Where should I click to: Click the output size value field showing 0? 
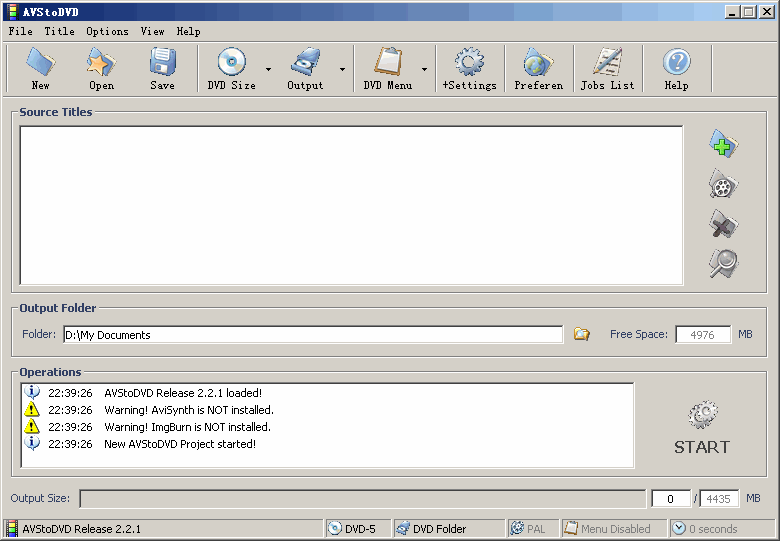671,499
